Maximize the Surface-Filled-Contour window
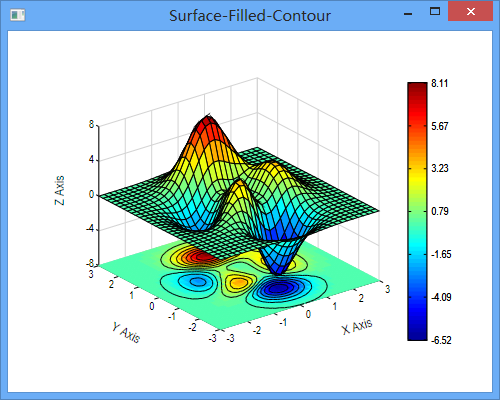The width and height of the screenshot is (500, 400). pos(435,12)
